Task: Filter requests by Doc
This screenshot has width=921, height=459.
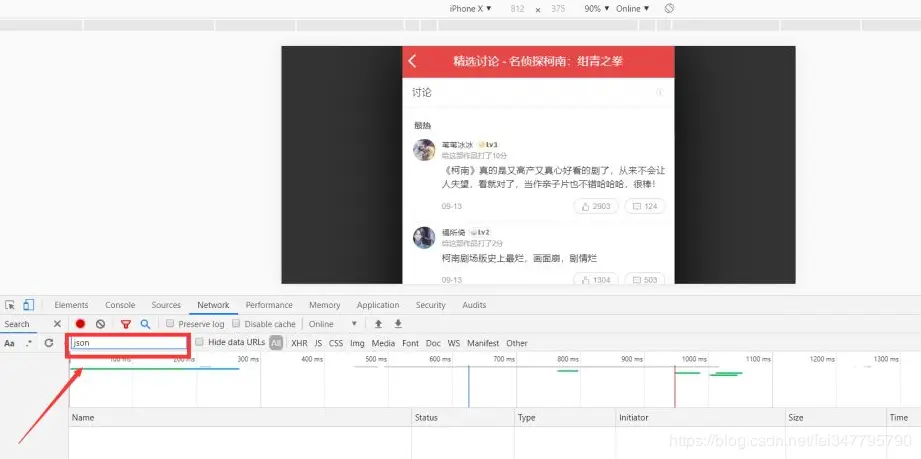Action: (433, 343)
